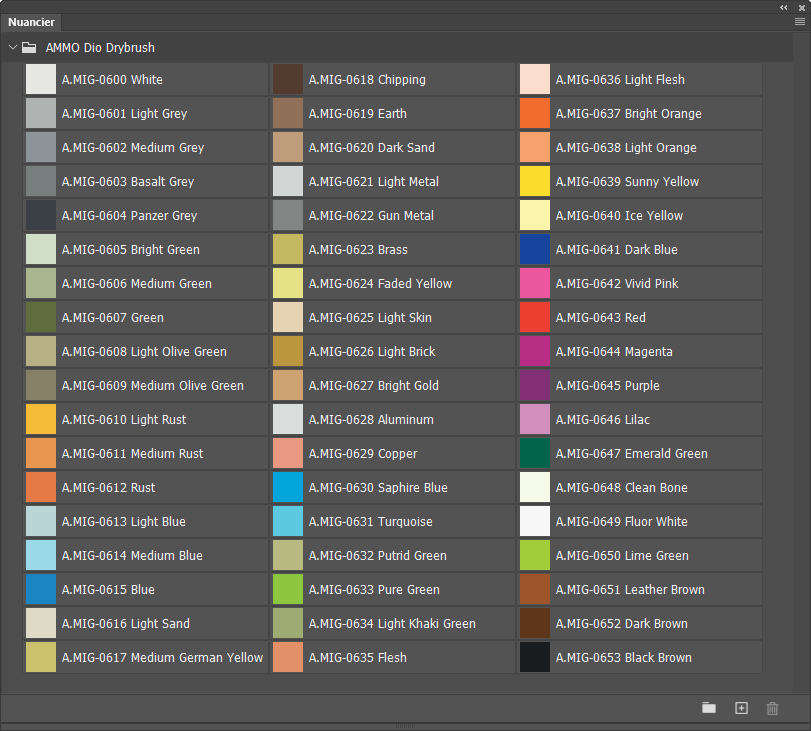Select the 'A.MIG-0614 Medium Blue' label
The height and width of the screenshot is (731, 811).
[x=132, y=556]
